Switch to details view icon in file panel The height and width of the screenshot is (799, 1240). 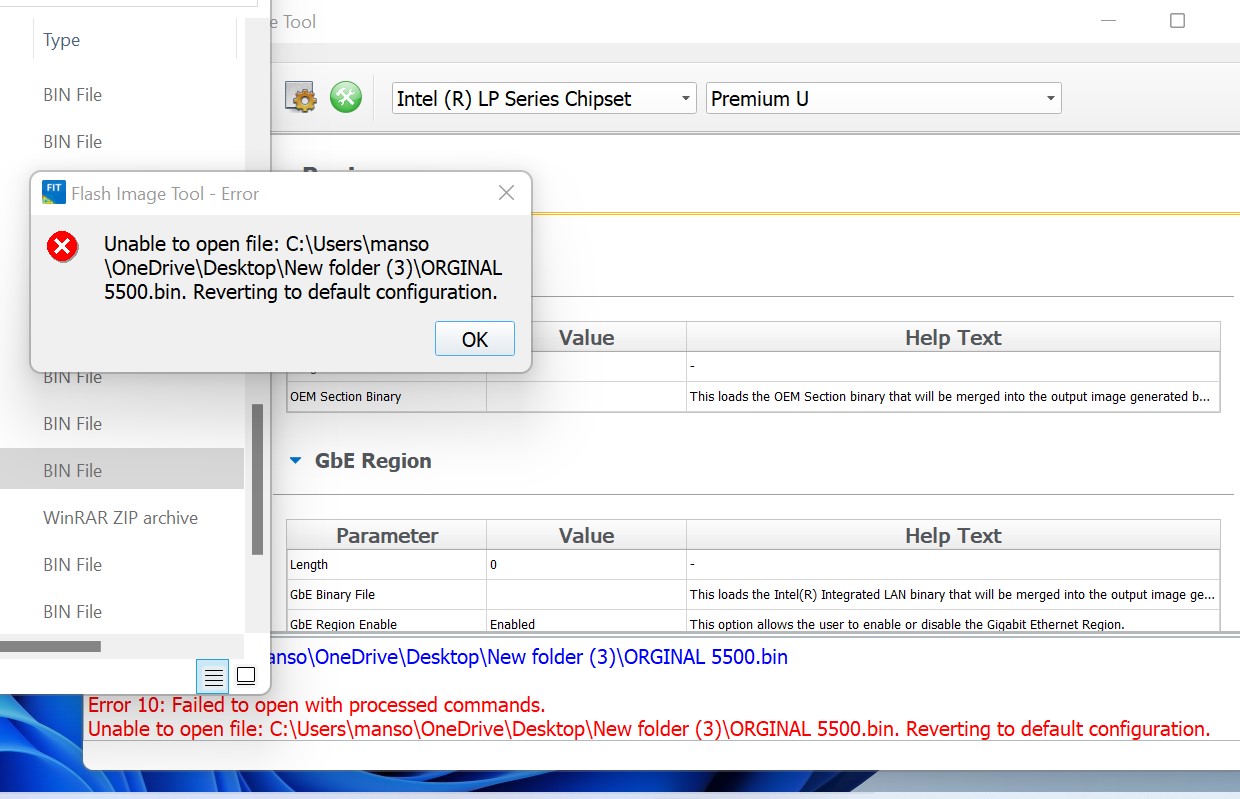pyautogui.click(x=213, y=676)
